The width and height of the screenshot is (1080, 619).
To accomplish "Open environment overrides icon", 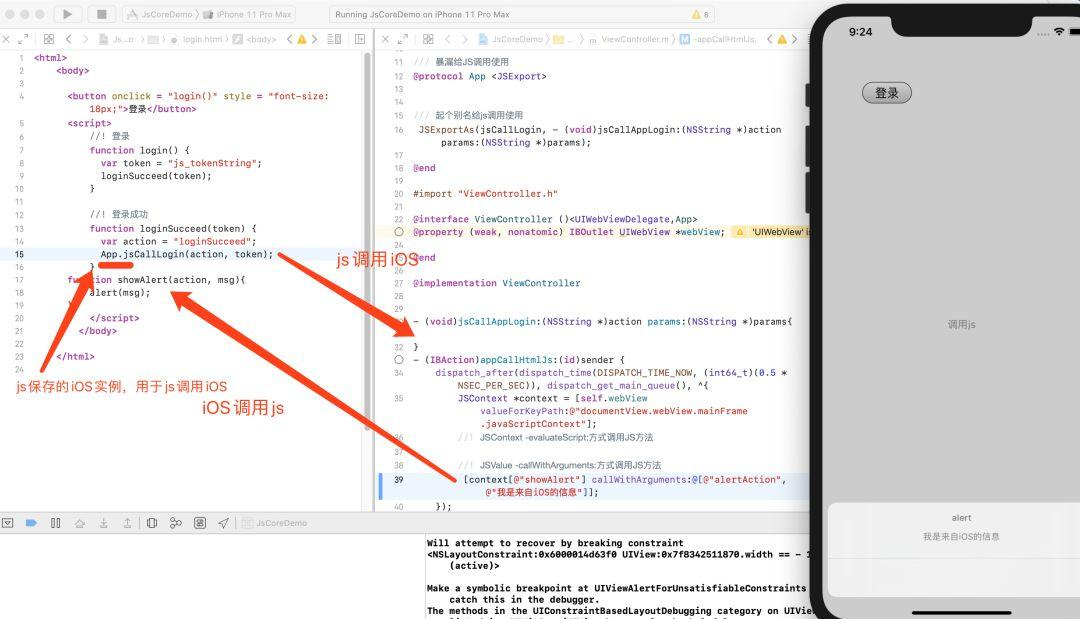I will [200, 523].
